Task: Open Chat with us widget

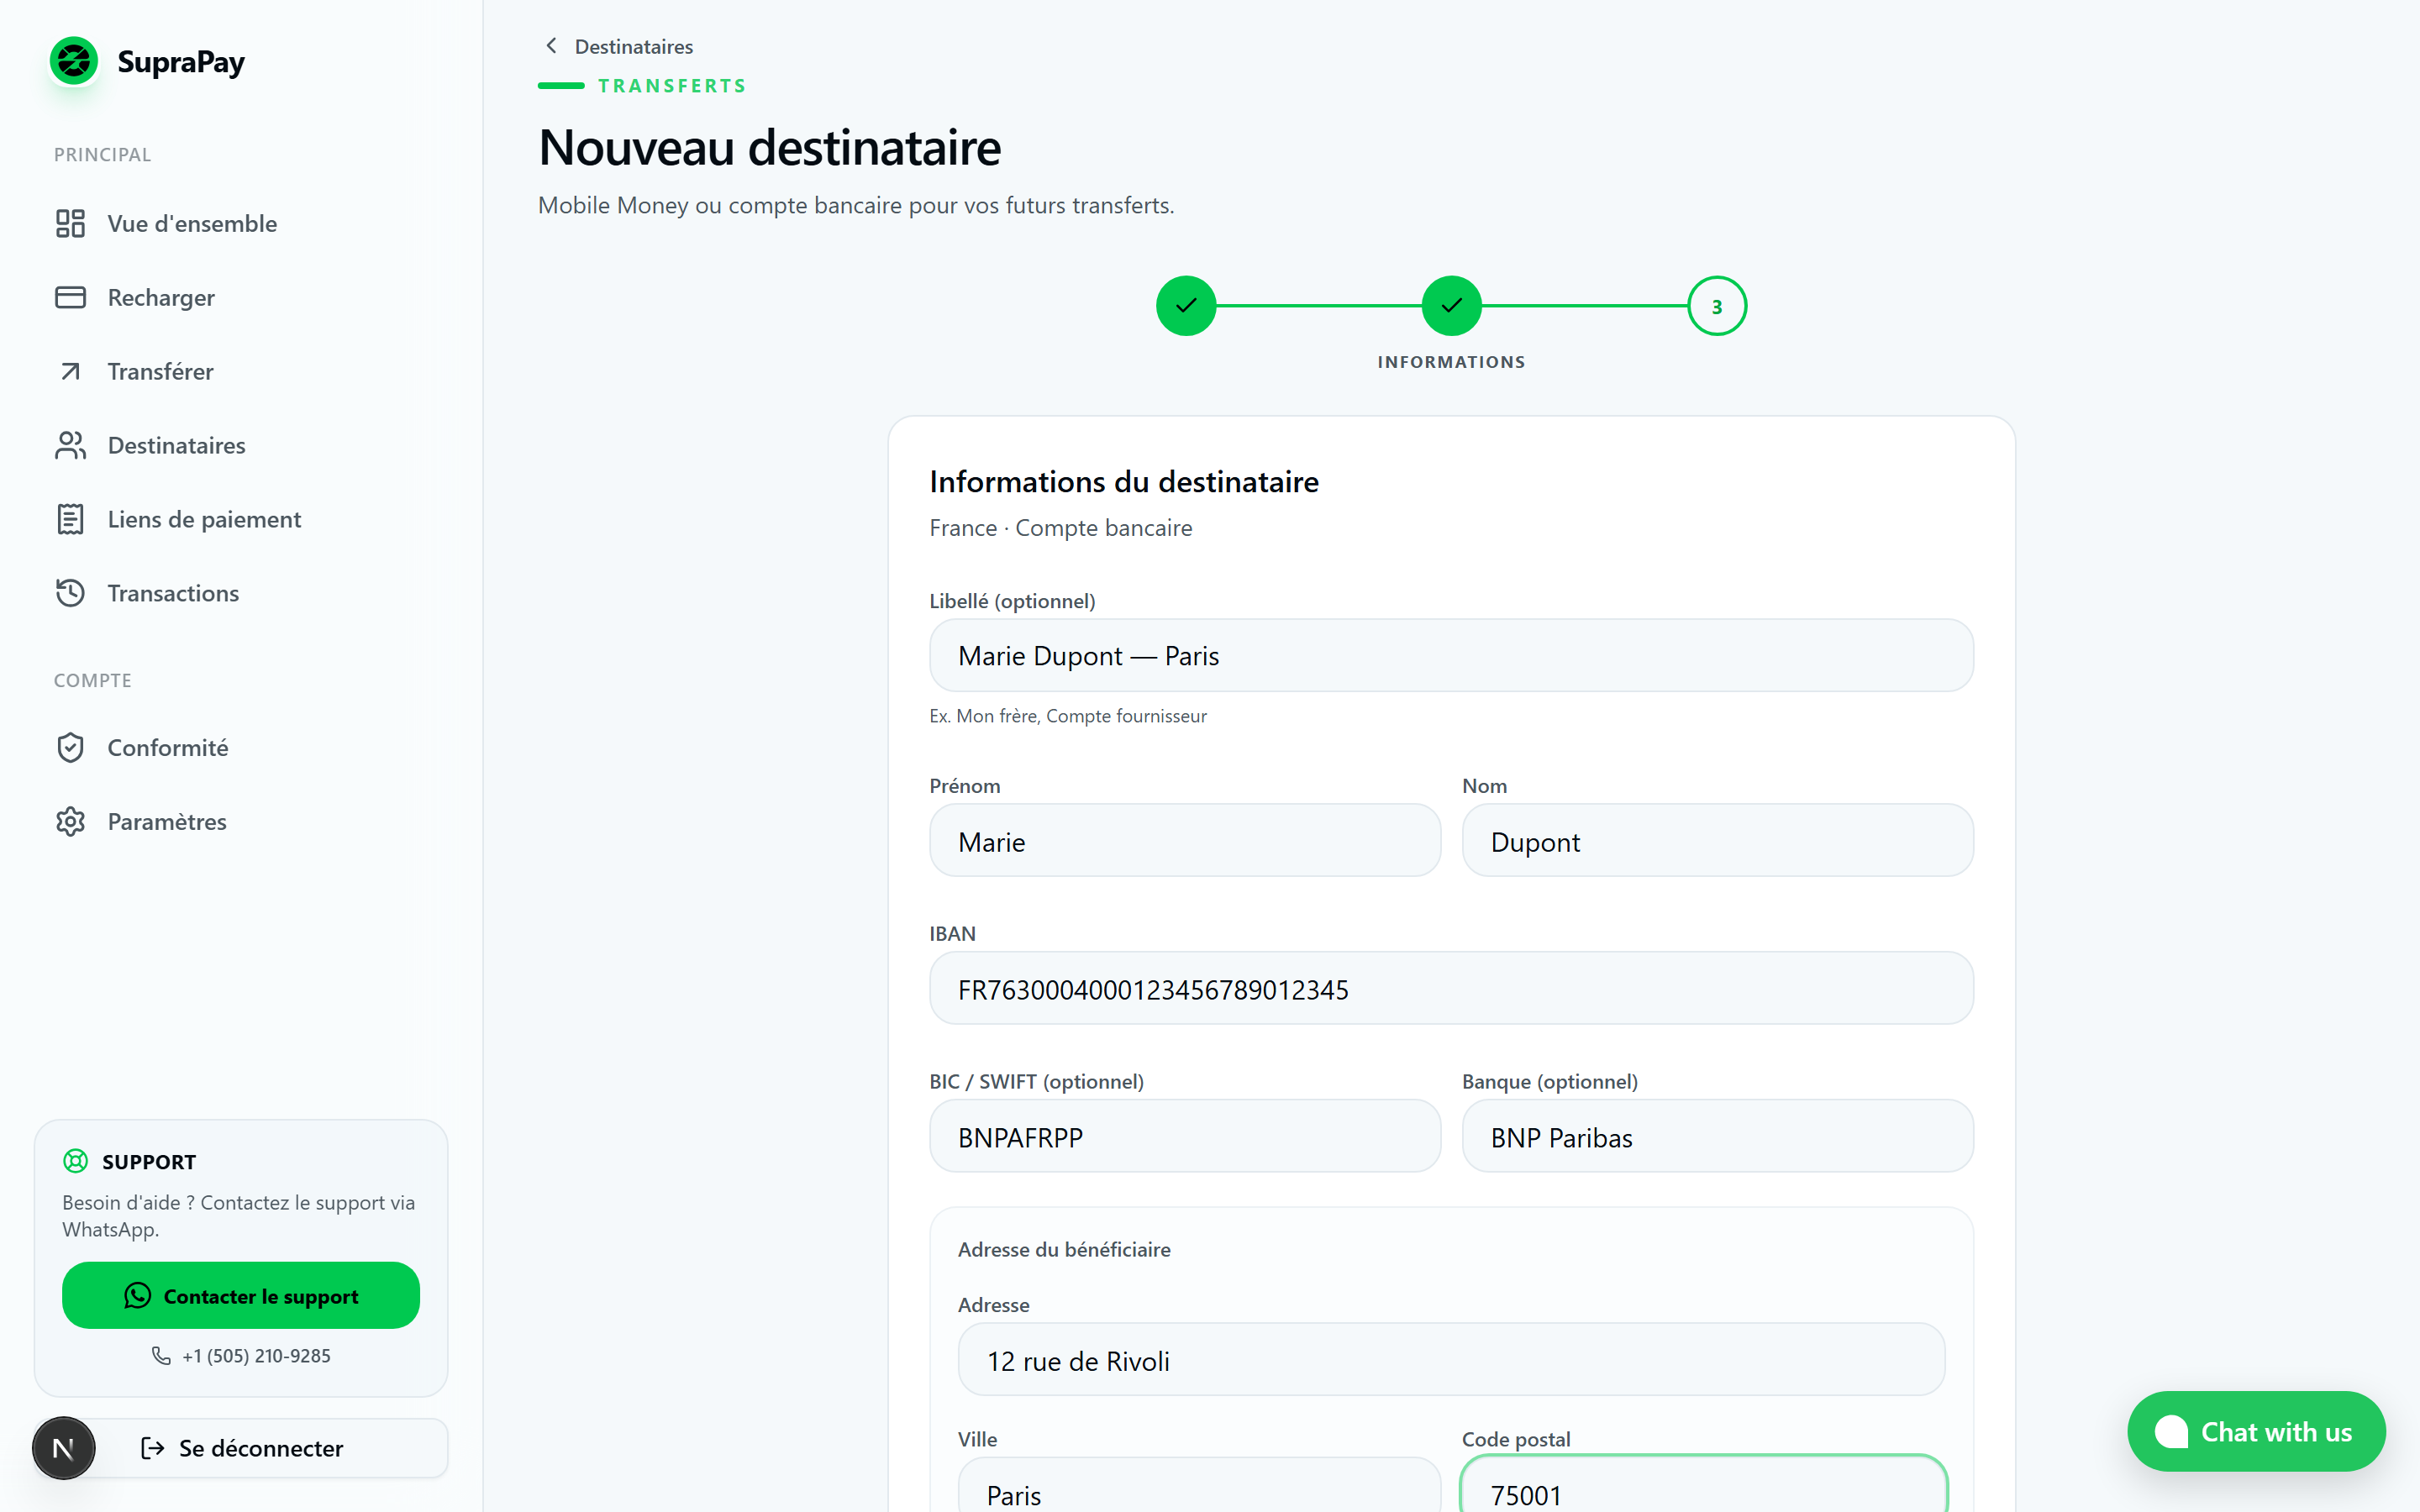Action: 2256,1431
